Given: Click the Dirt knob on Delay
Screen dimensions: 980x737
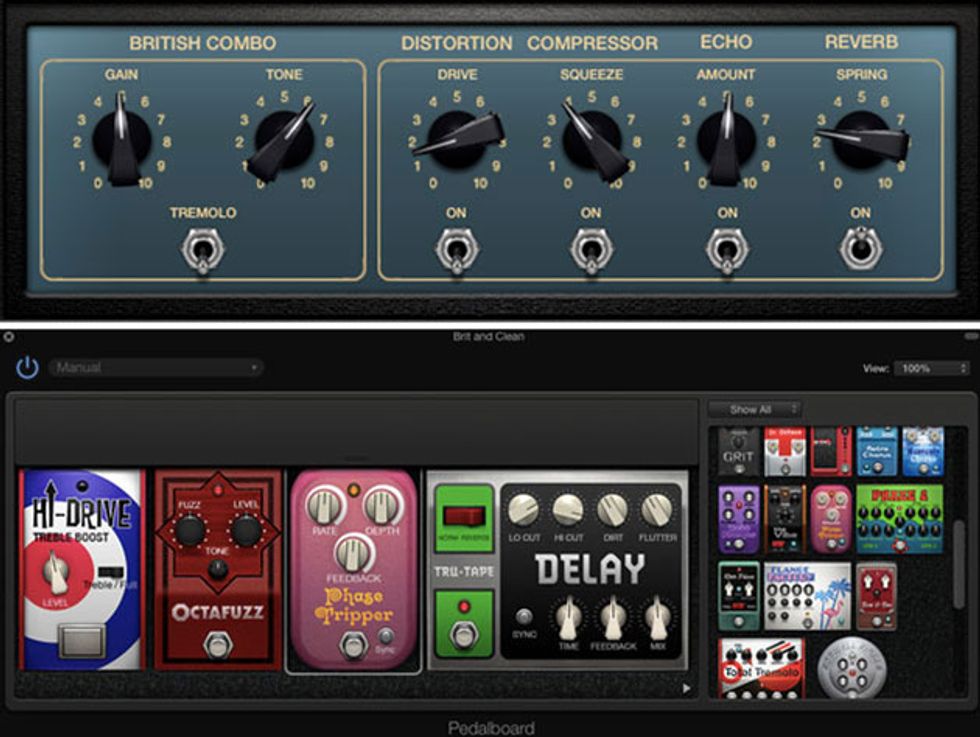Looking at the screenshot, I should click(x=612, y=509).
